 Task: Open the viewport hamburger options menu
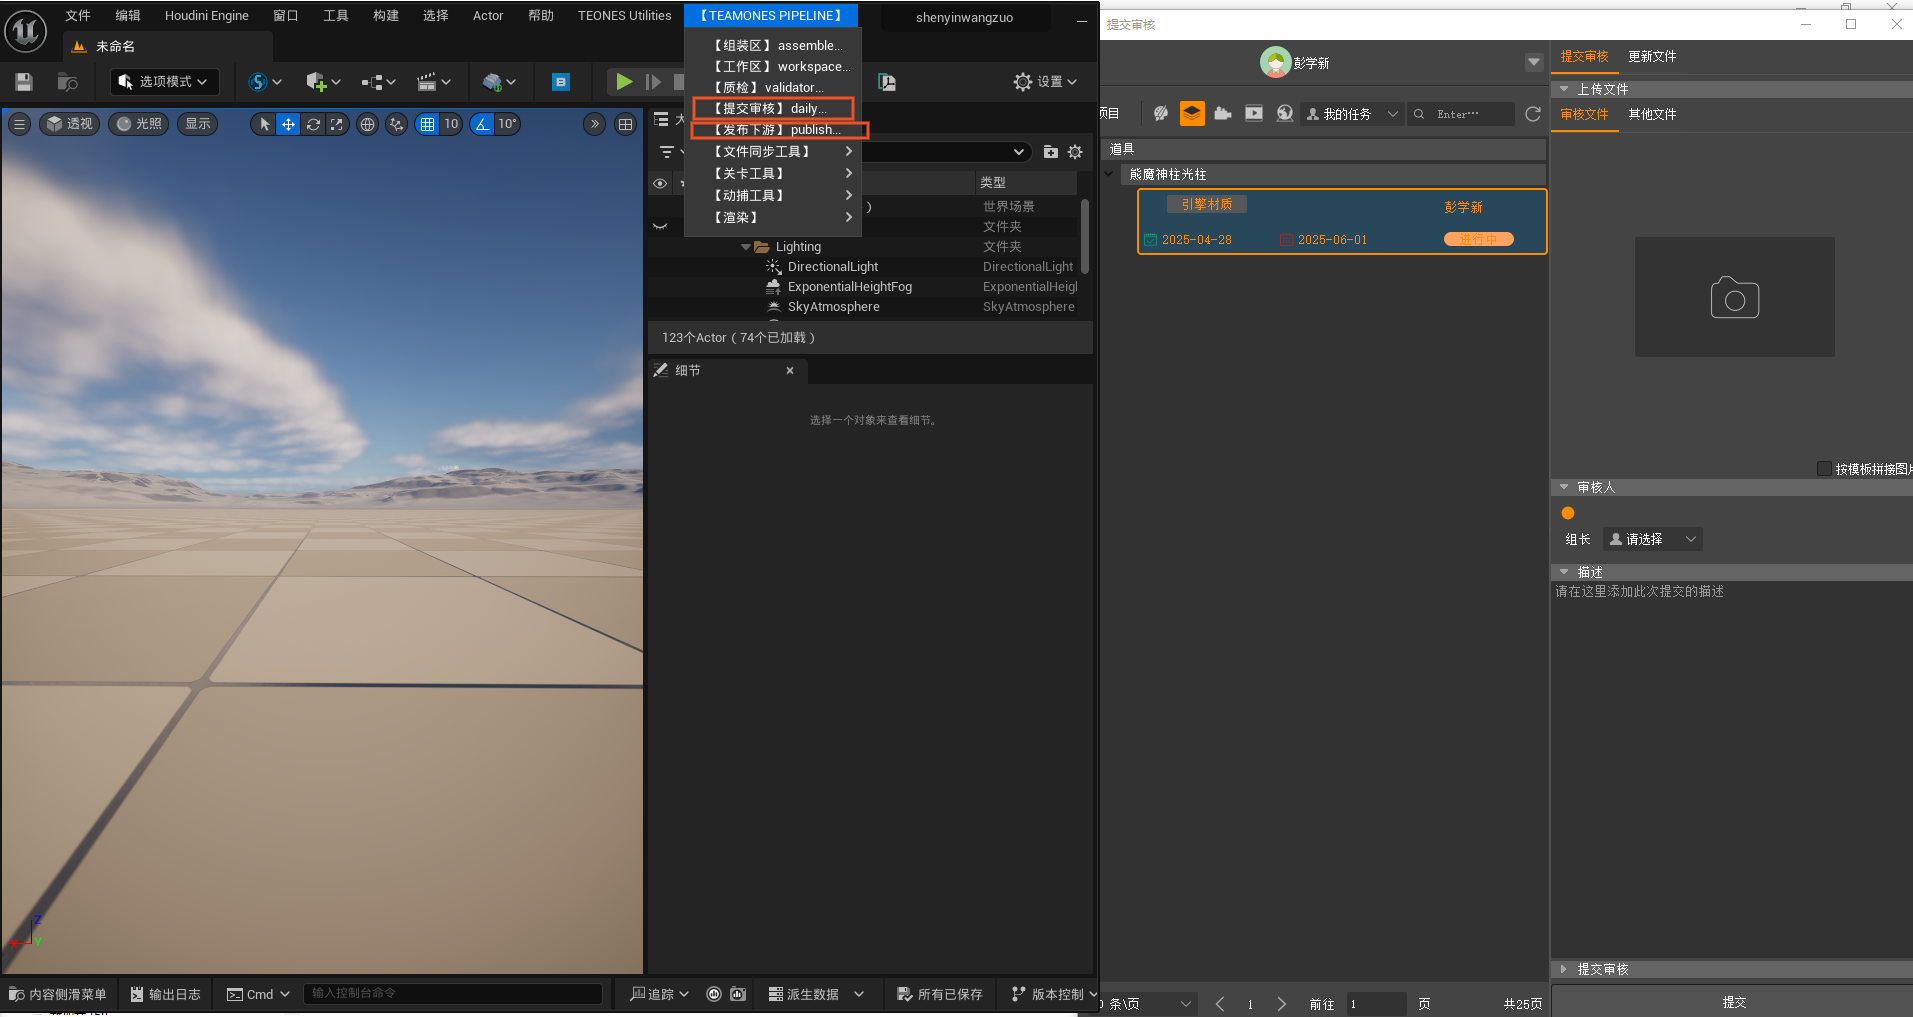point(19,124)
